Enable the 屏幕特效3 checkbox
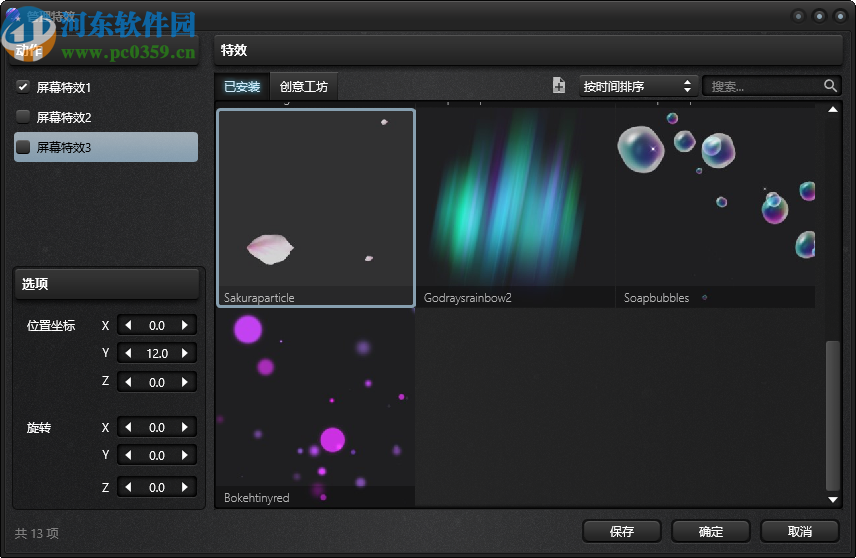This screenshot has width=856, height=558. (x=23, y=147)
